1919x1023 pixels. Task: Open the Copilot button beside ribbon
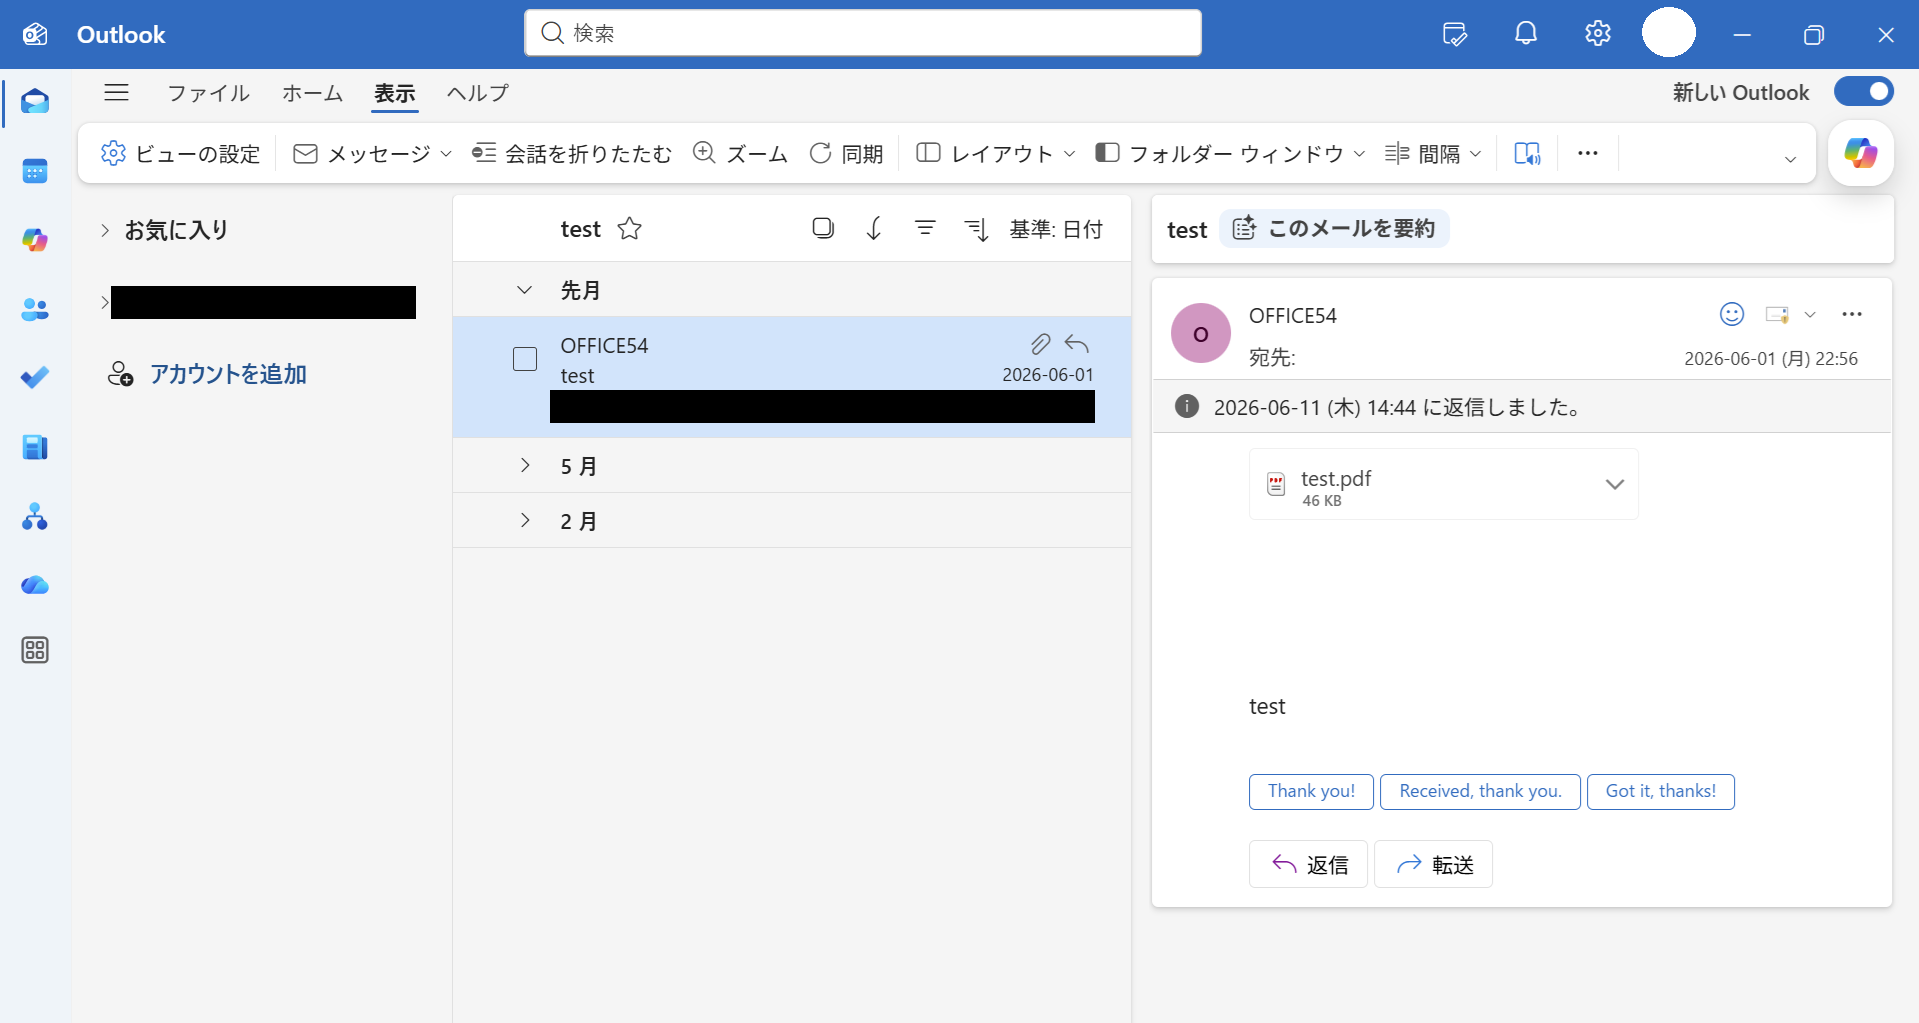pyautogui.click(x=1861, y=153)
